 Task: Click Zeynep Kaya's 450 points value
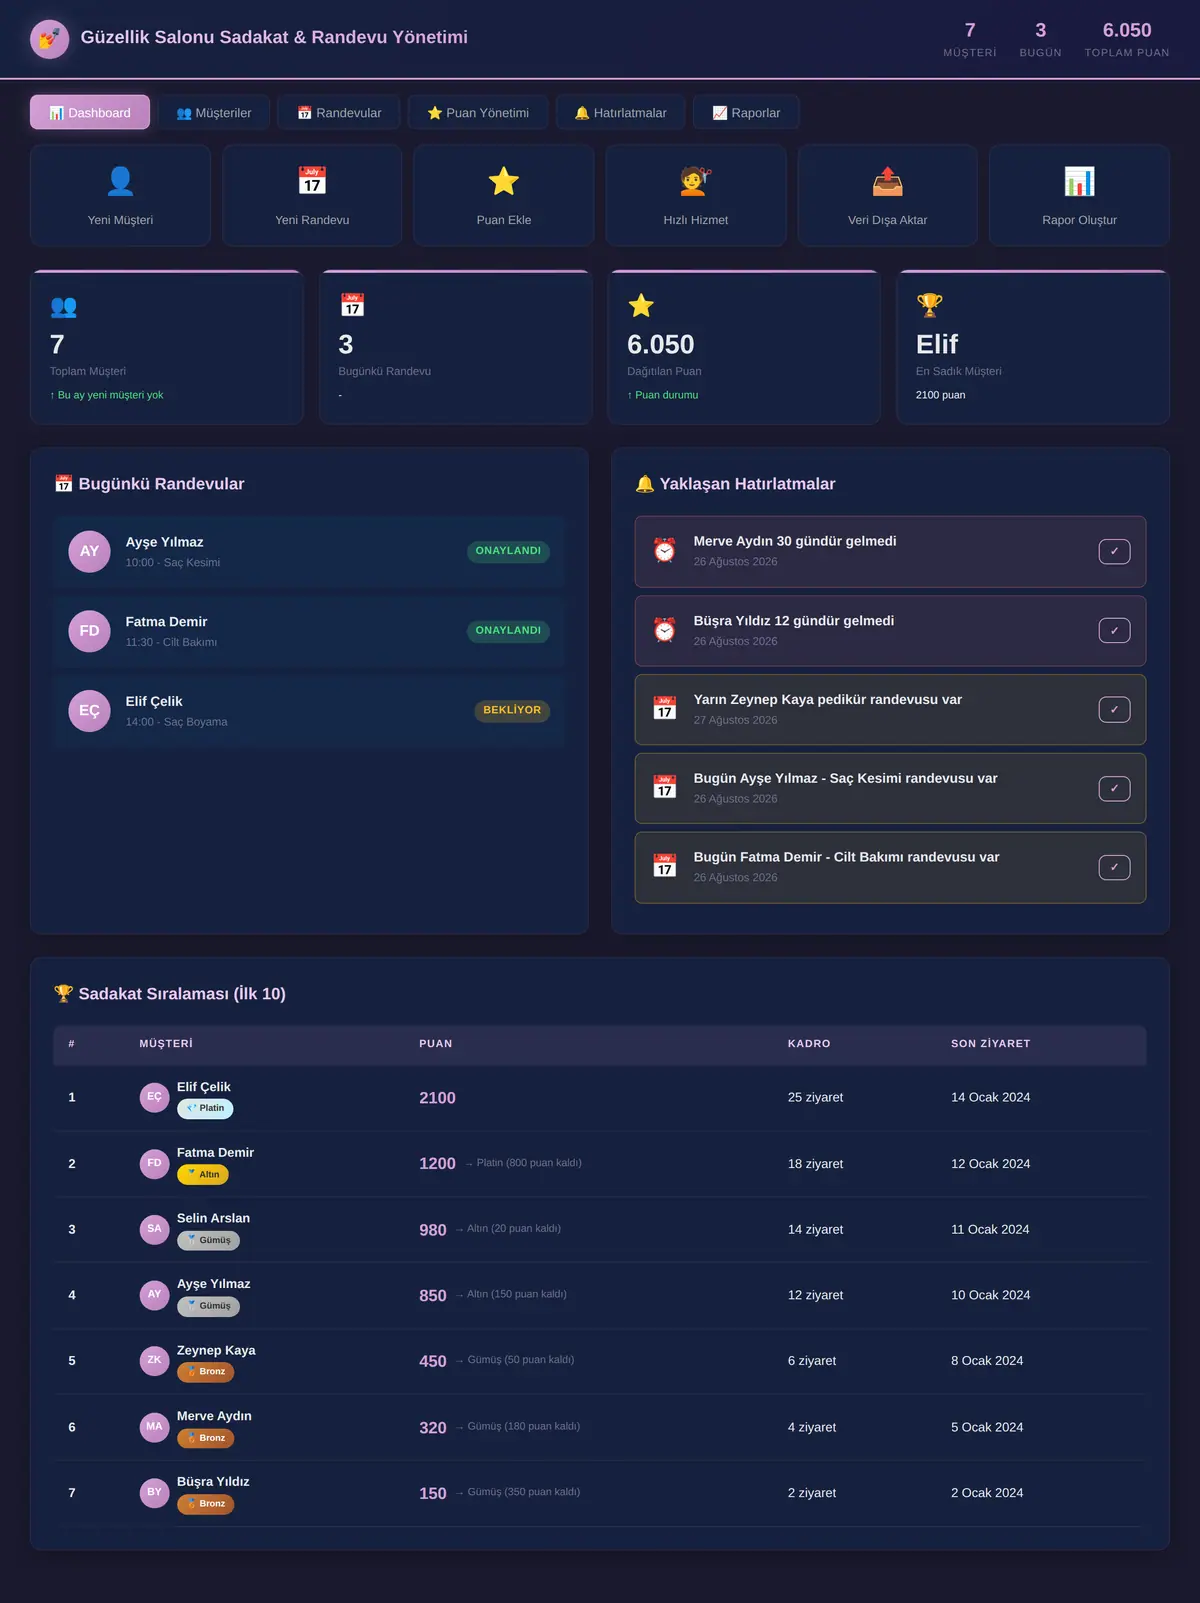click(433, 1361)
